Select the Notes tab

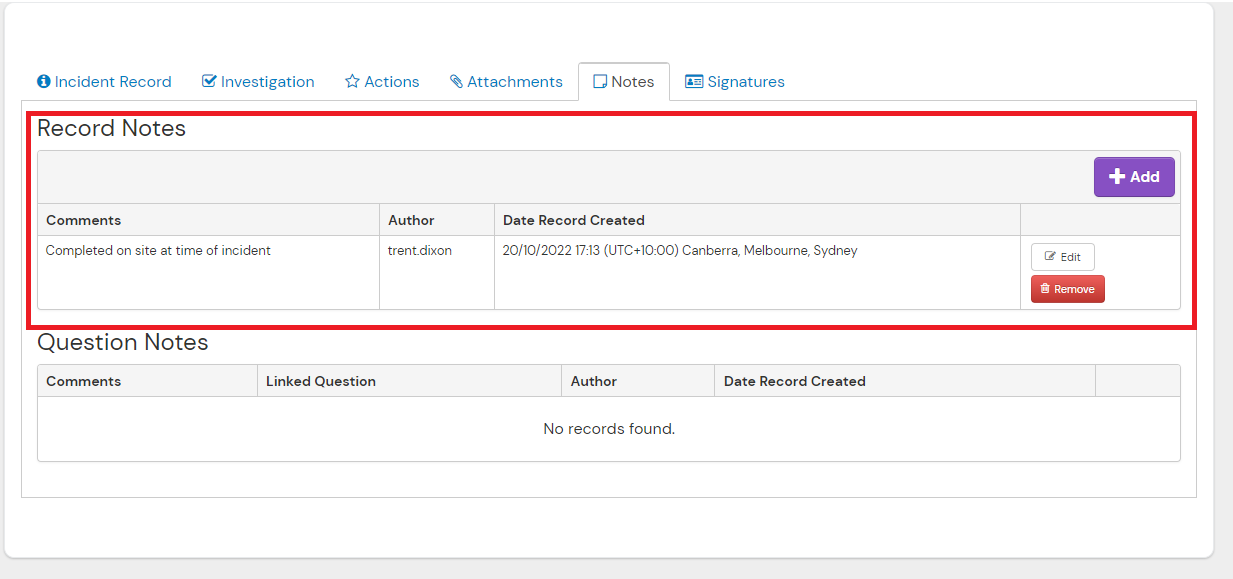pyautogui.click(x=624, y=82)
